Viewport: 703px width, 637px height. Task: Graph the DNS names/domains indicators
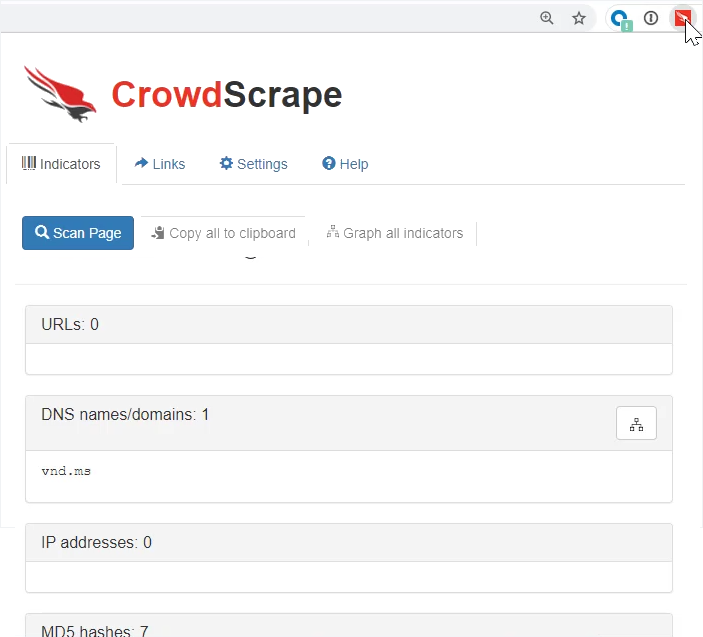click(x=636, y=423)
